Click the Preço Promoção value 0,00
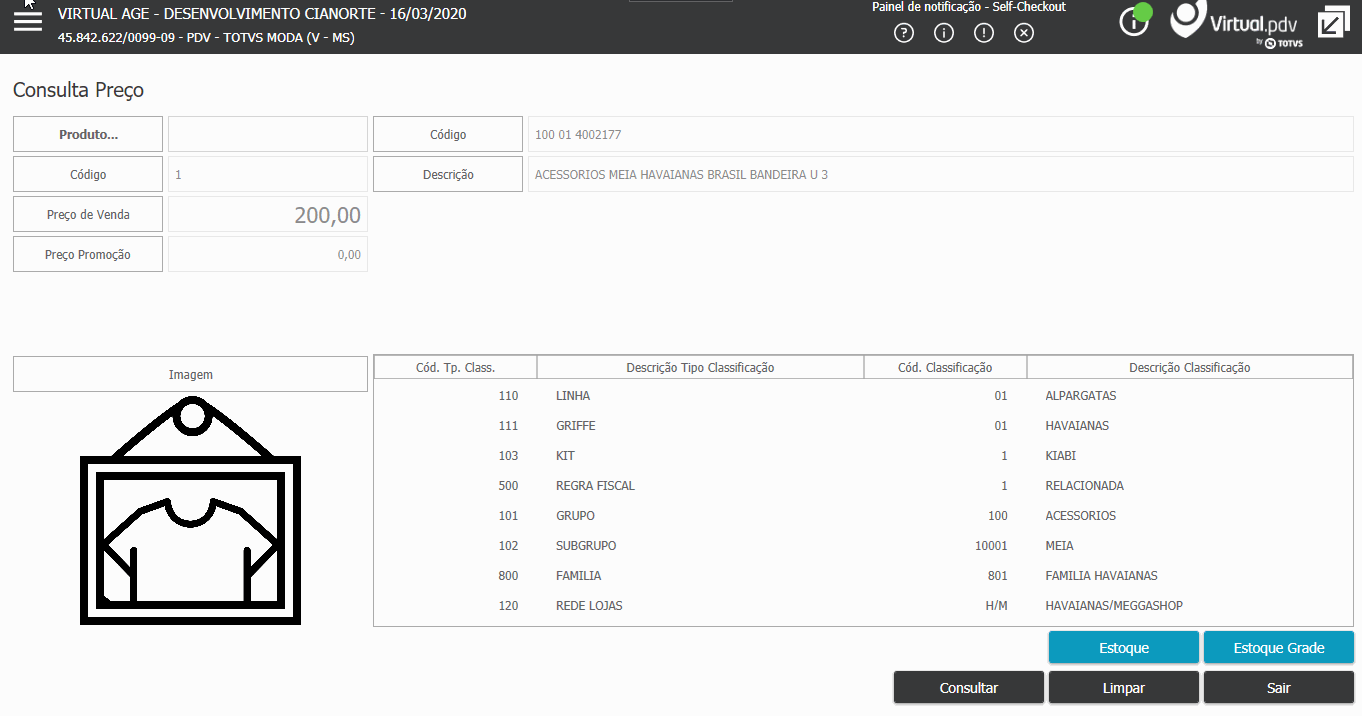 (x=268, y=254)
